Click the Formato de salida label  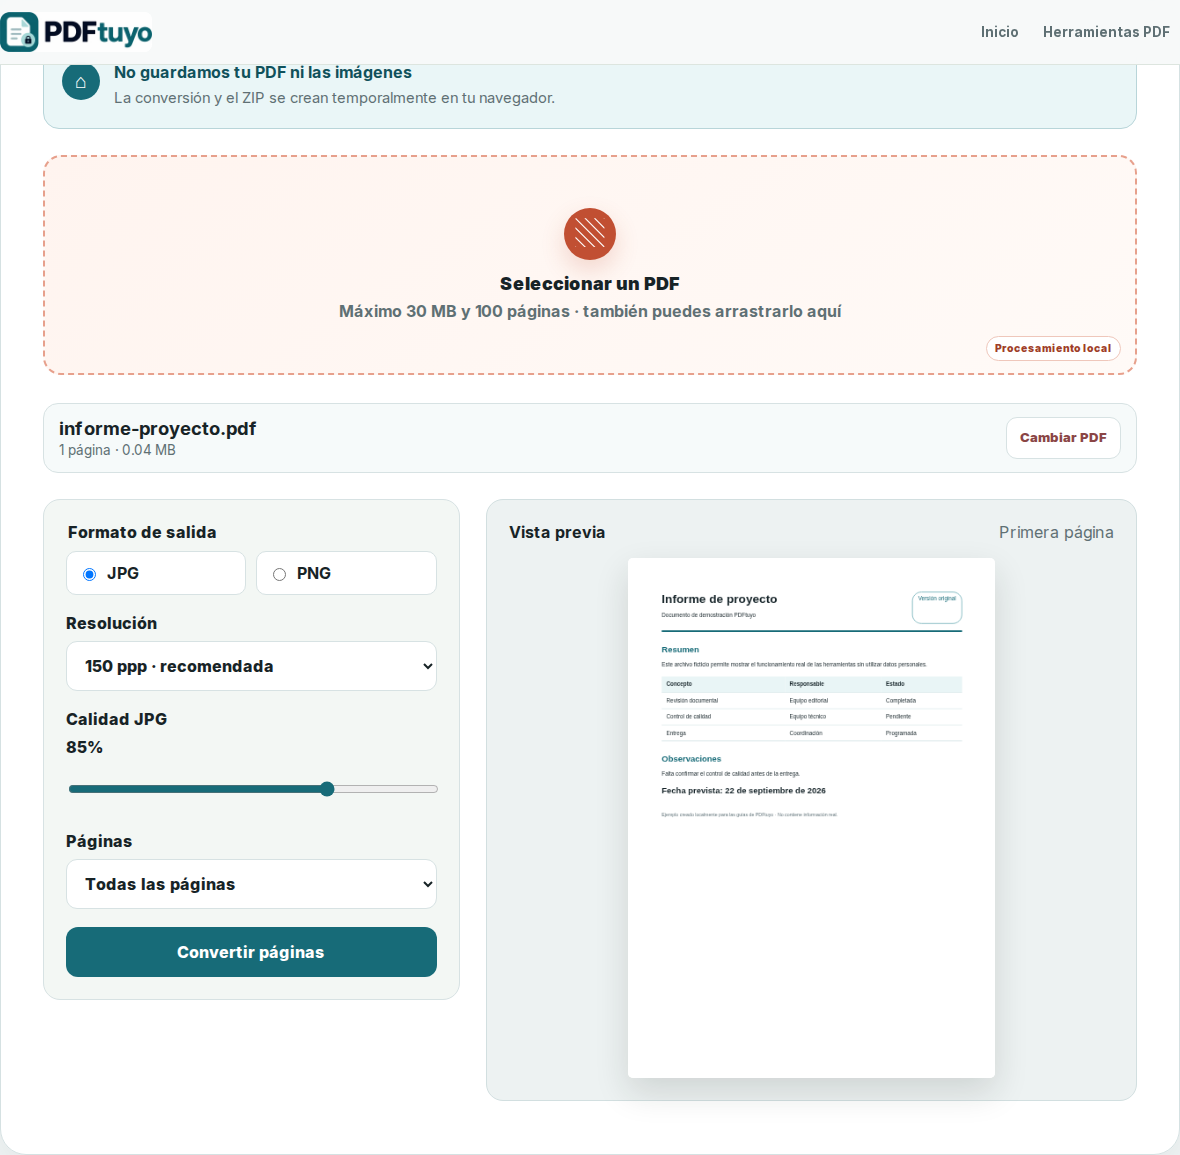point(142,533)
